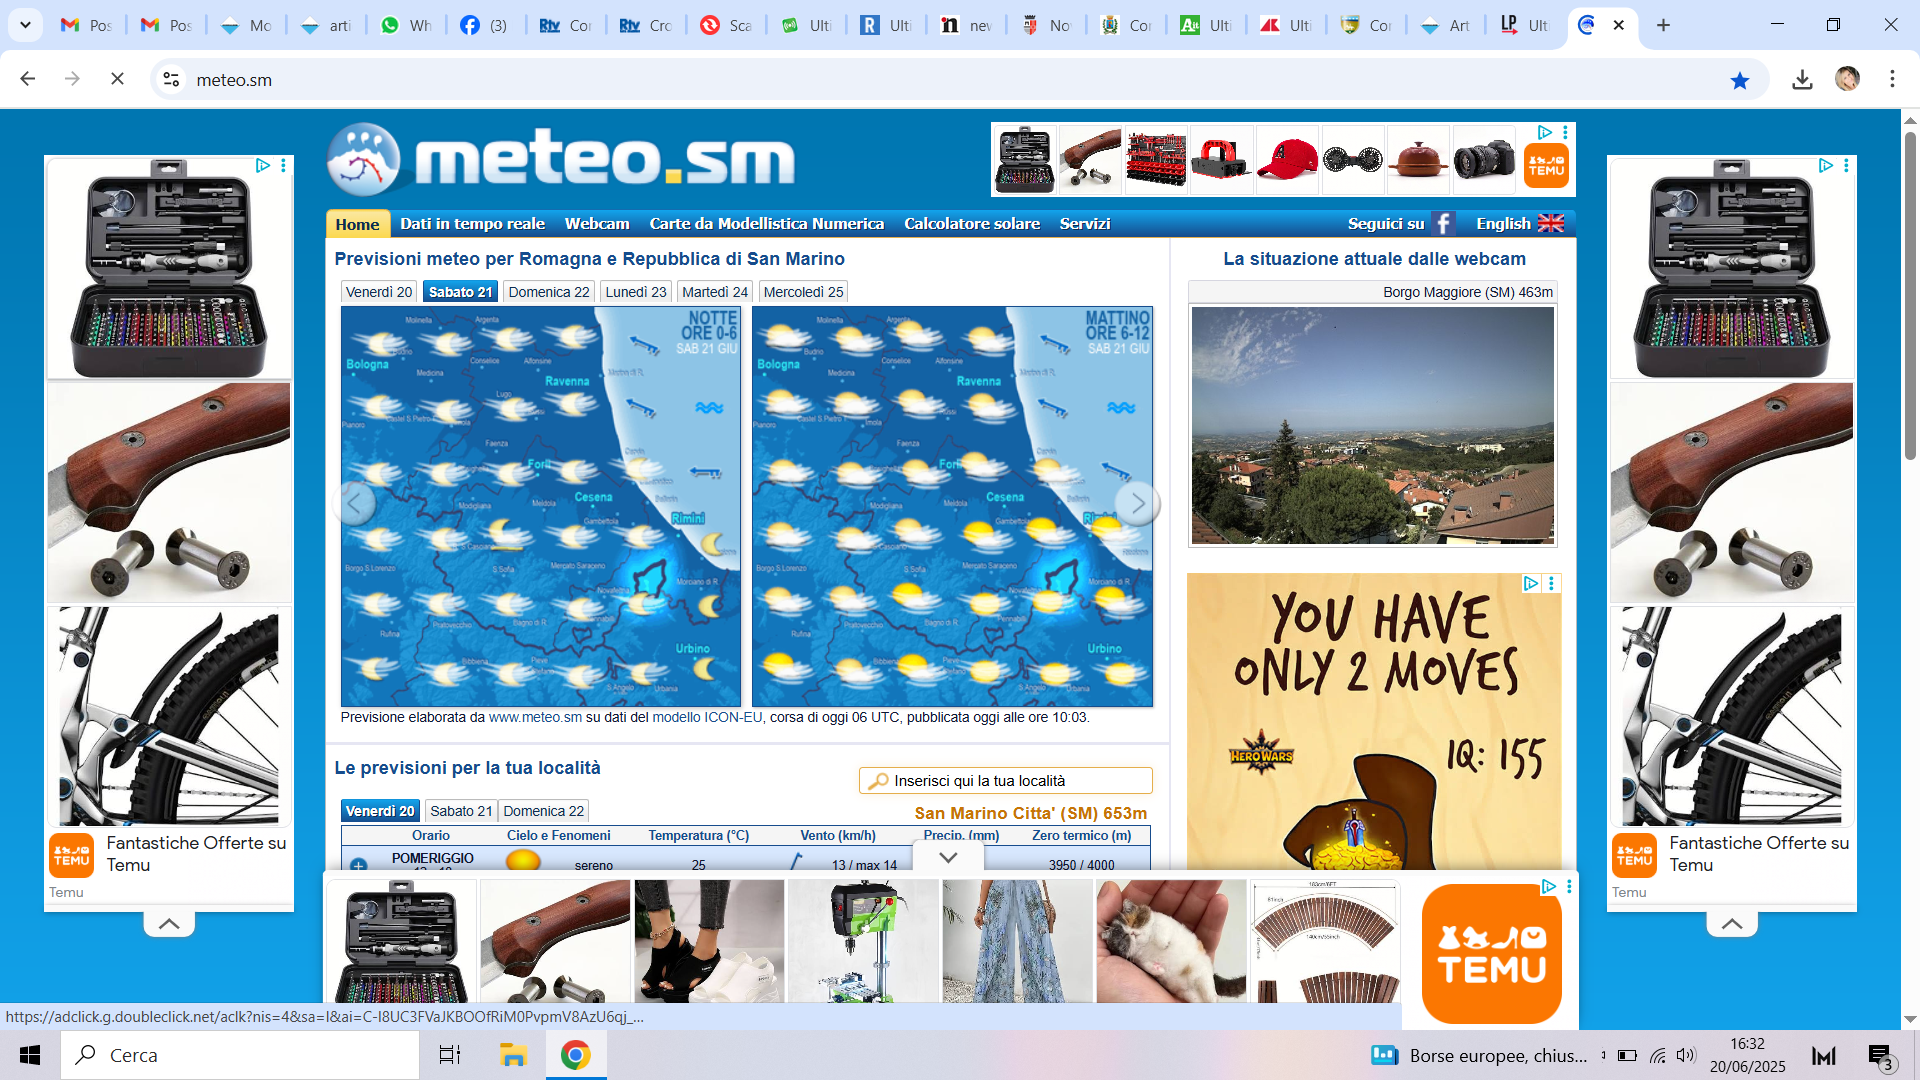Open the notifications center icon
Viewport: 1920px width, 1080px height.
pos(1881,1056)
